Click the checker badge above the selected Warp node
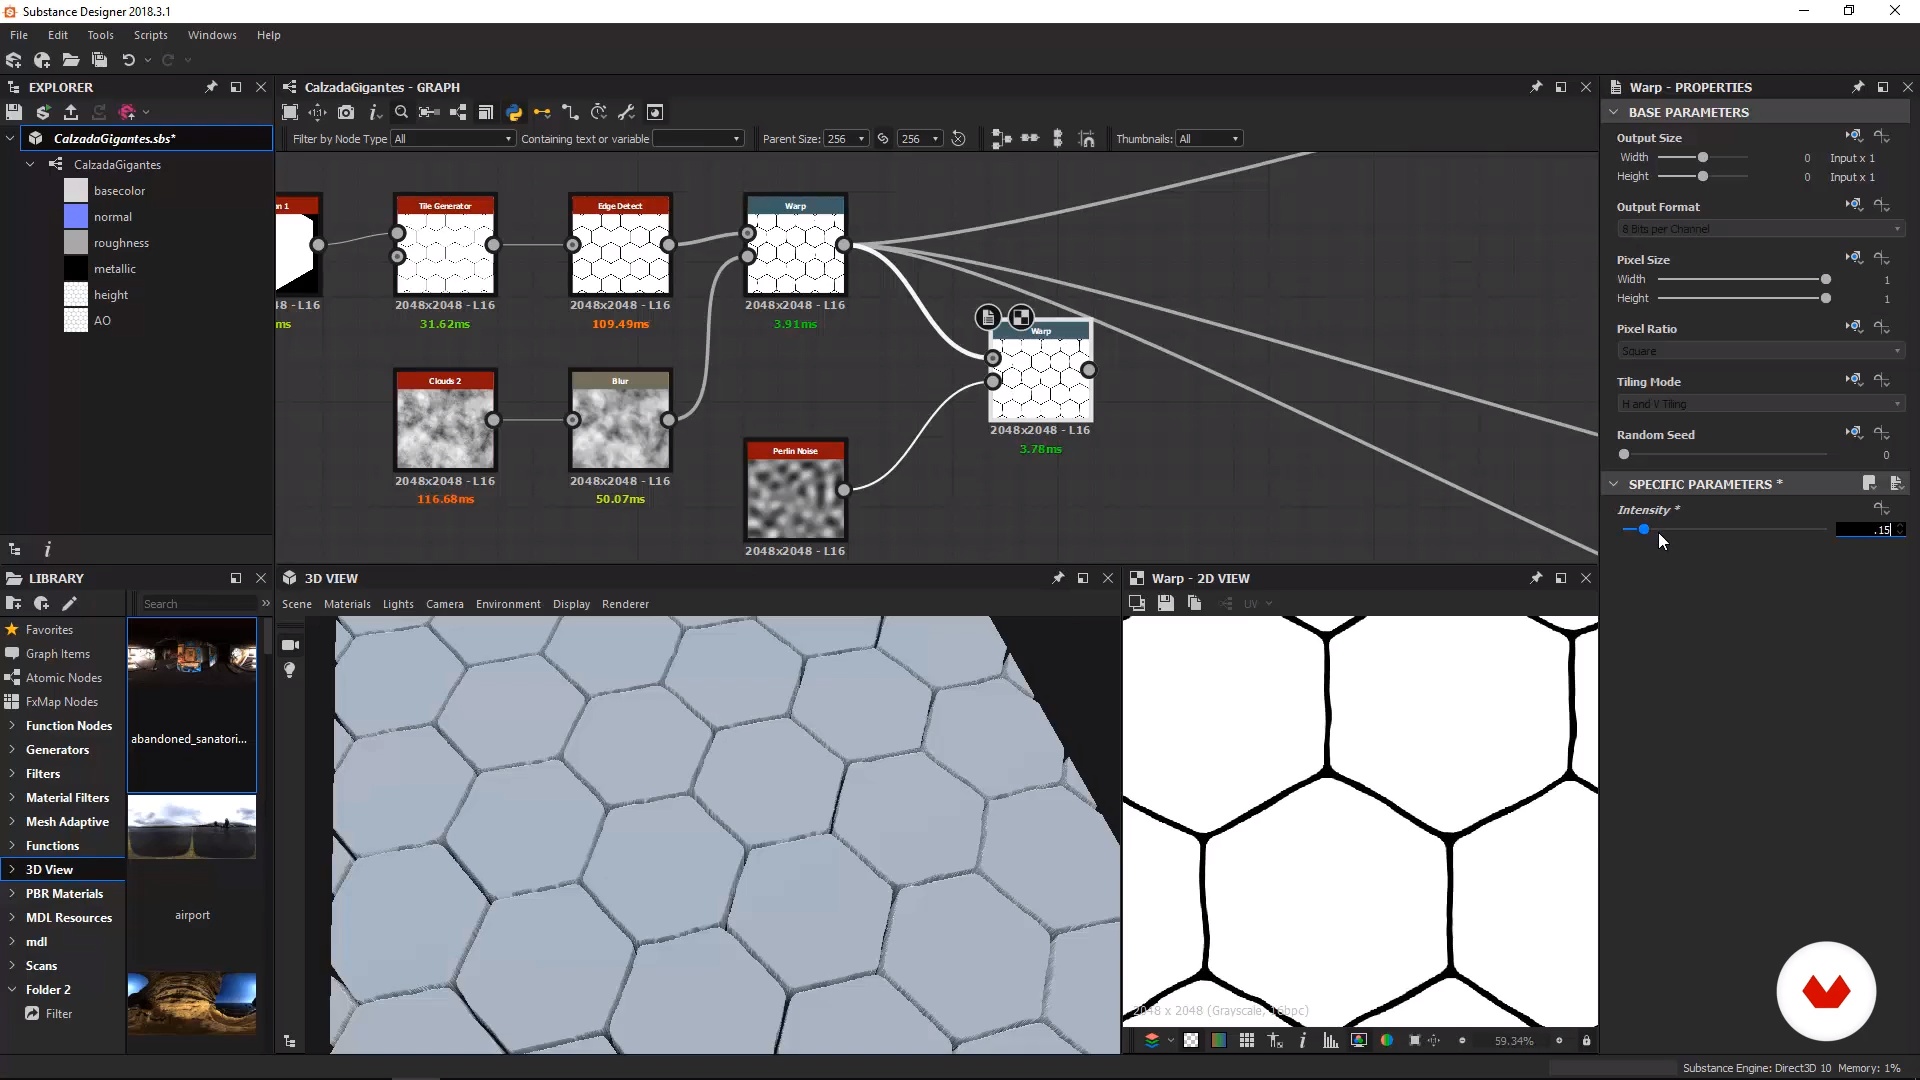Viewport: 1920px width, 1080px height. (x=1020, y=318)
